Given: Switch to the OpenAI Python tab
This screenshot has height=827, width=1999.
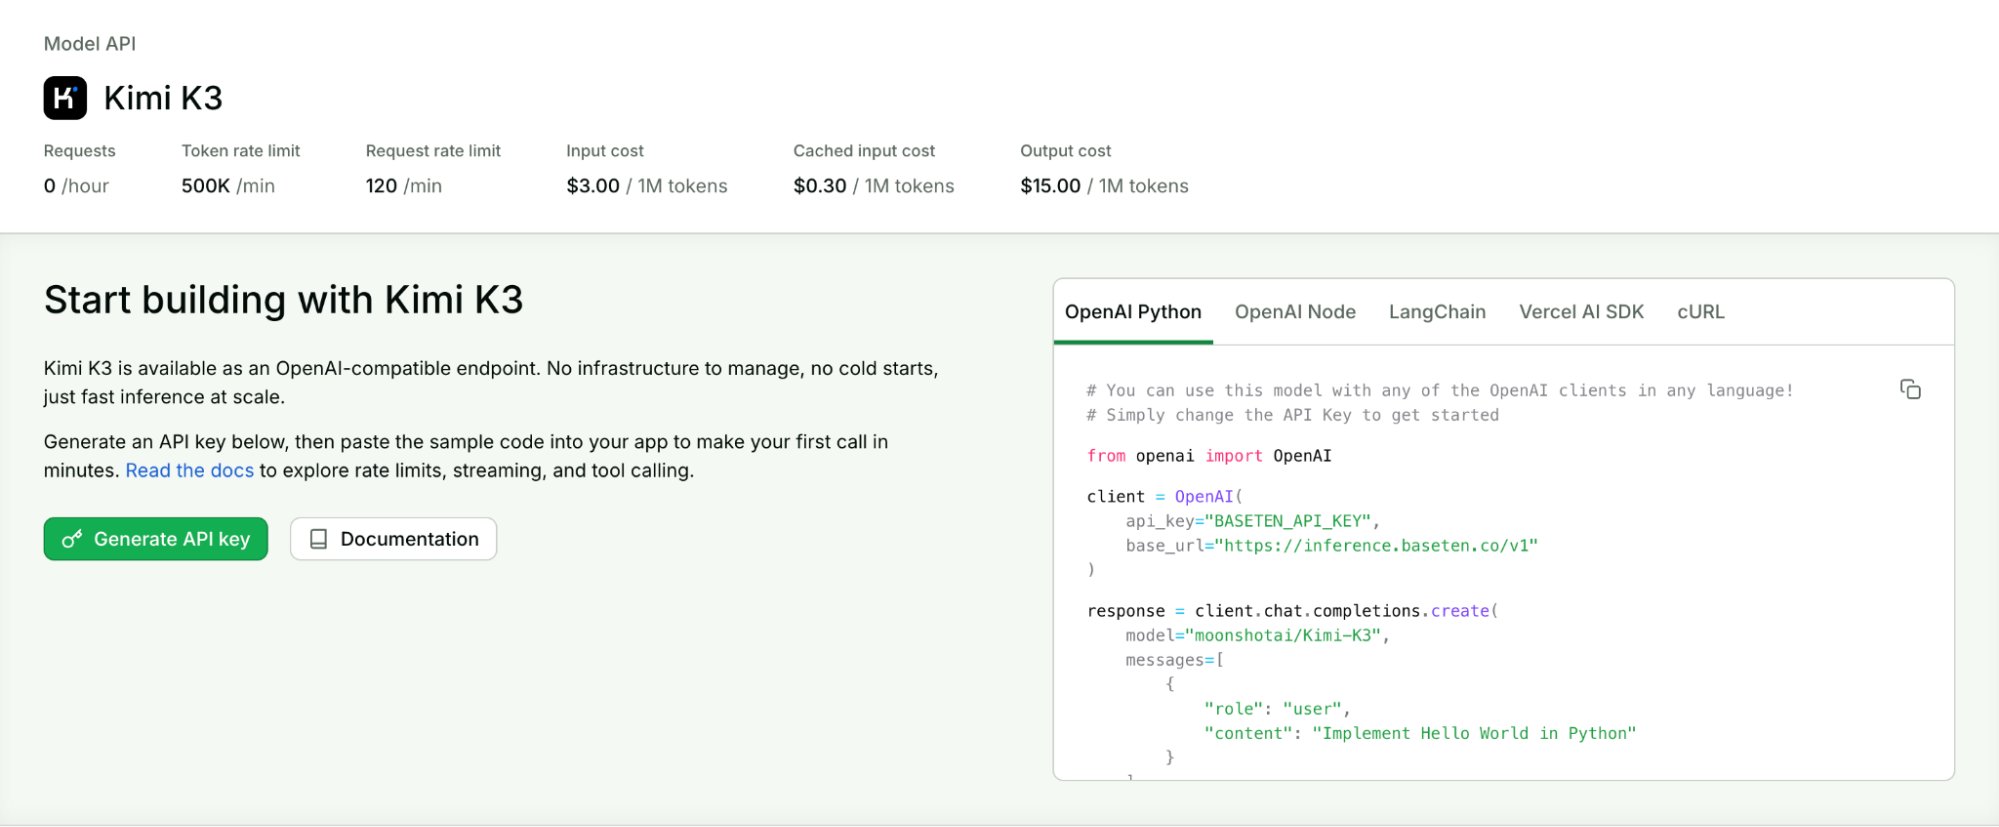Looking at the screenshot, I should [x=1133, y=312].
